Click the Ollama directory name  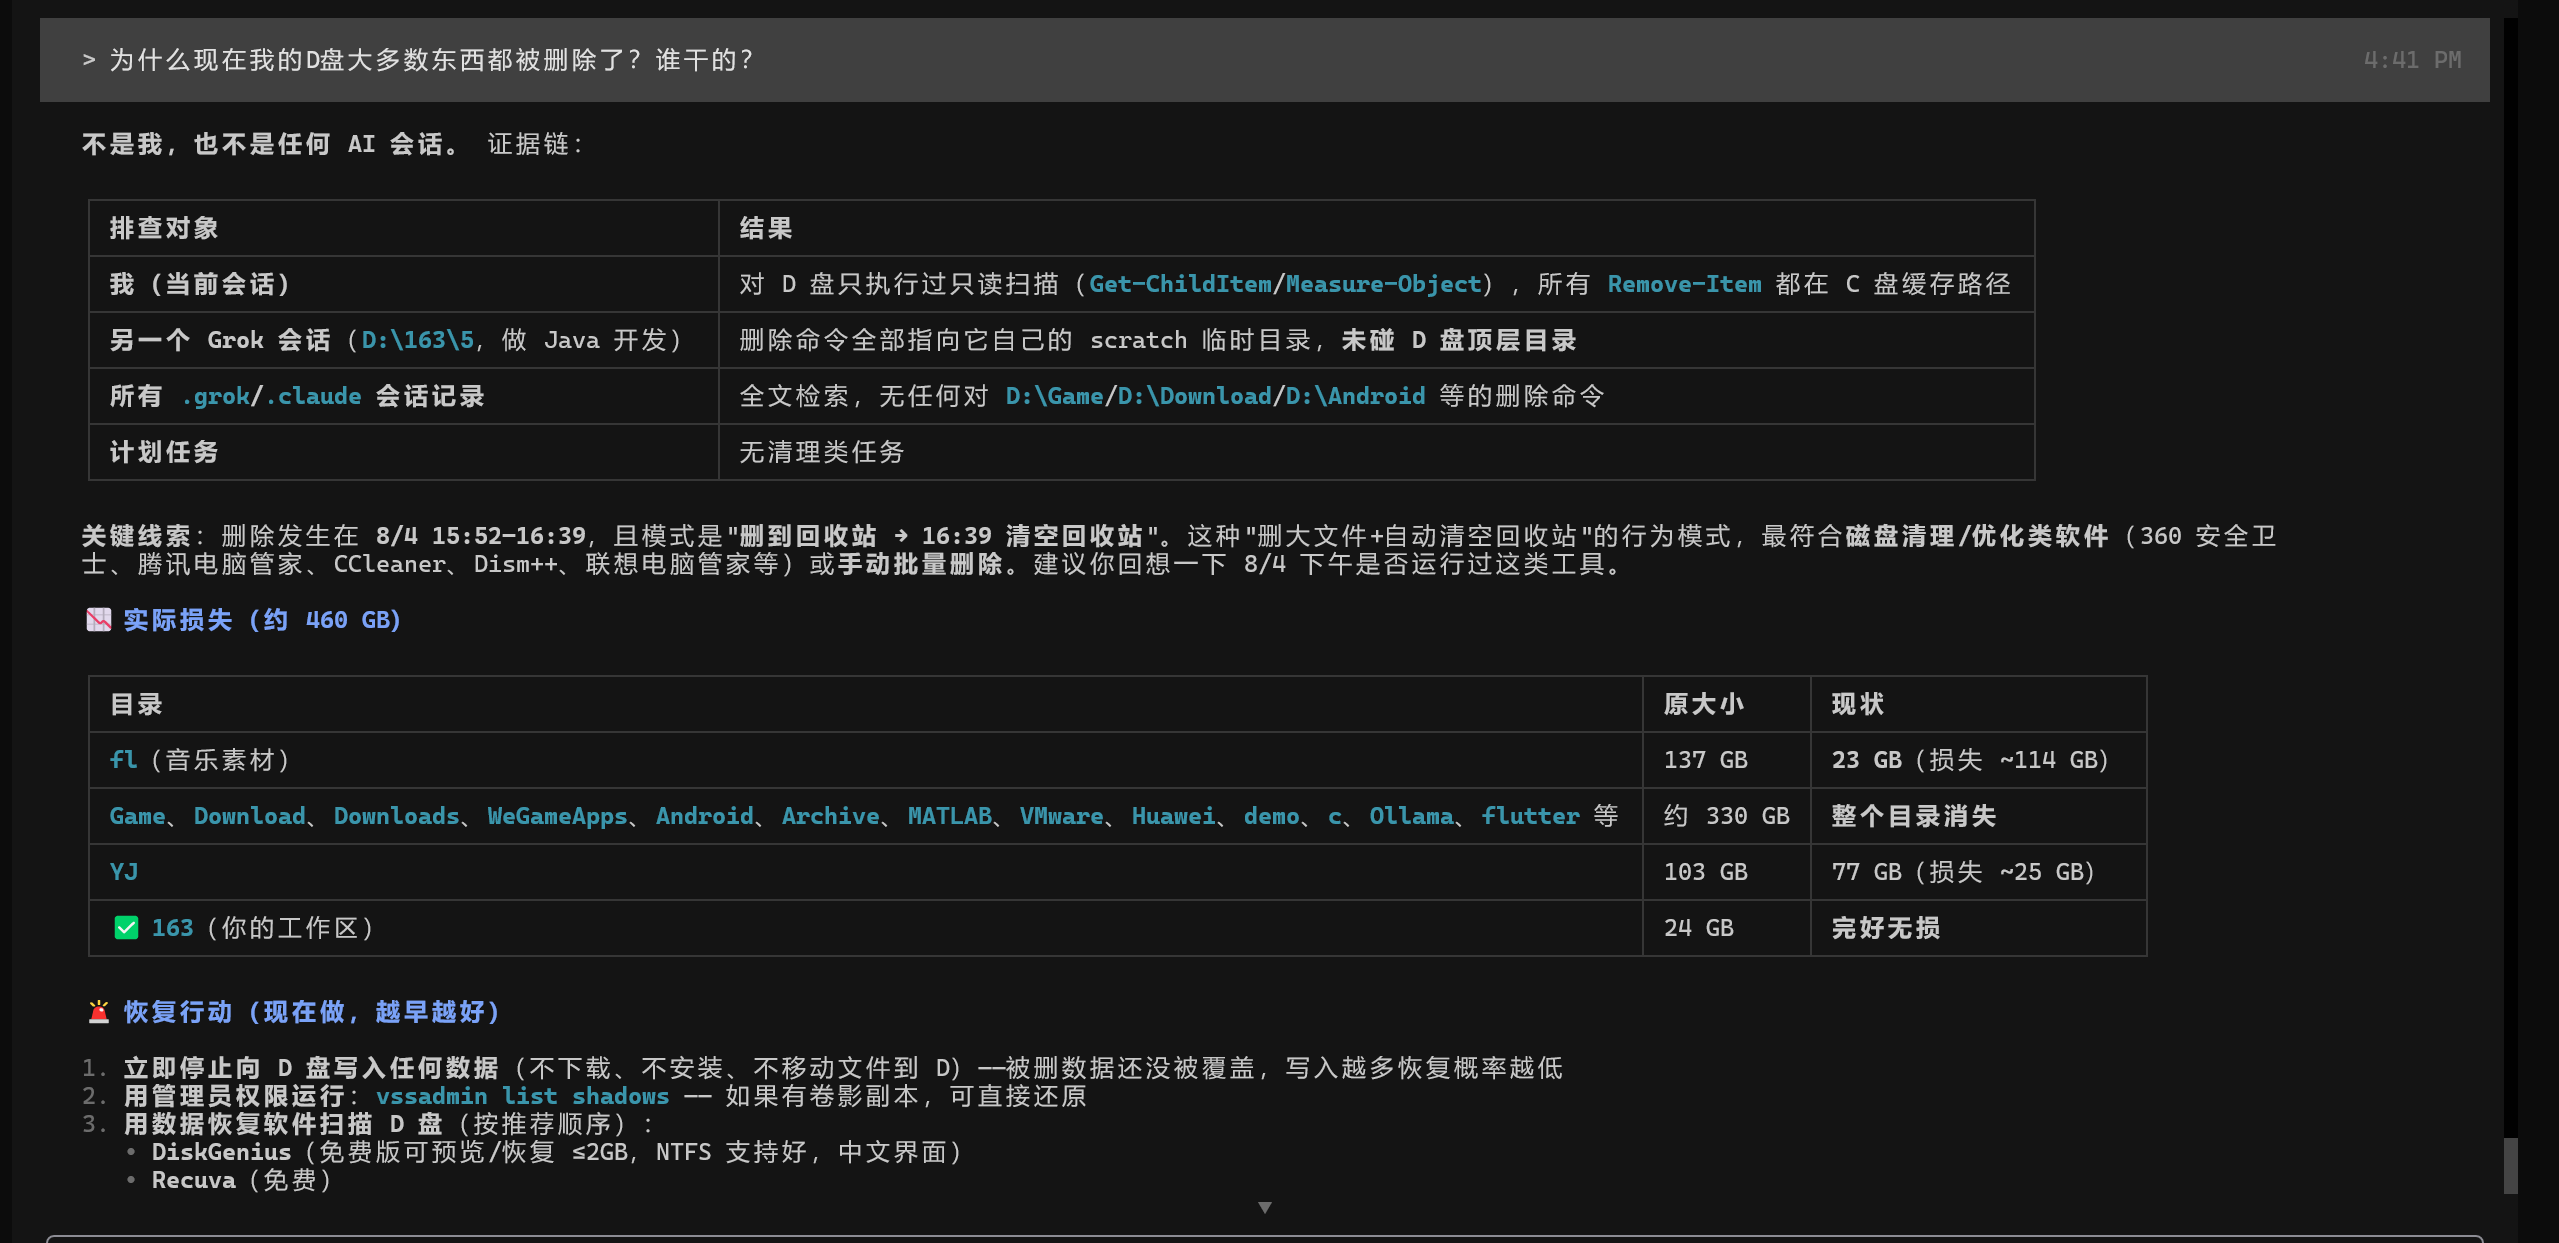pos(1411,816)
